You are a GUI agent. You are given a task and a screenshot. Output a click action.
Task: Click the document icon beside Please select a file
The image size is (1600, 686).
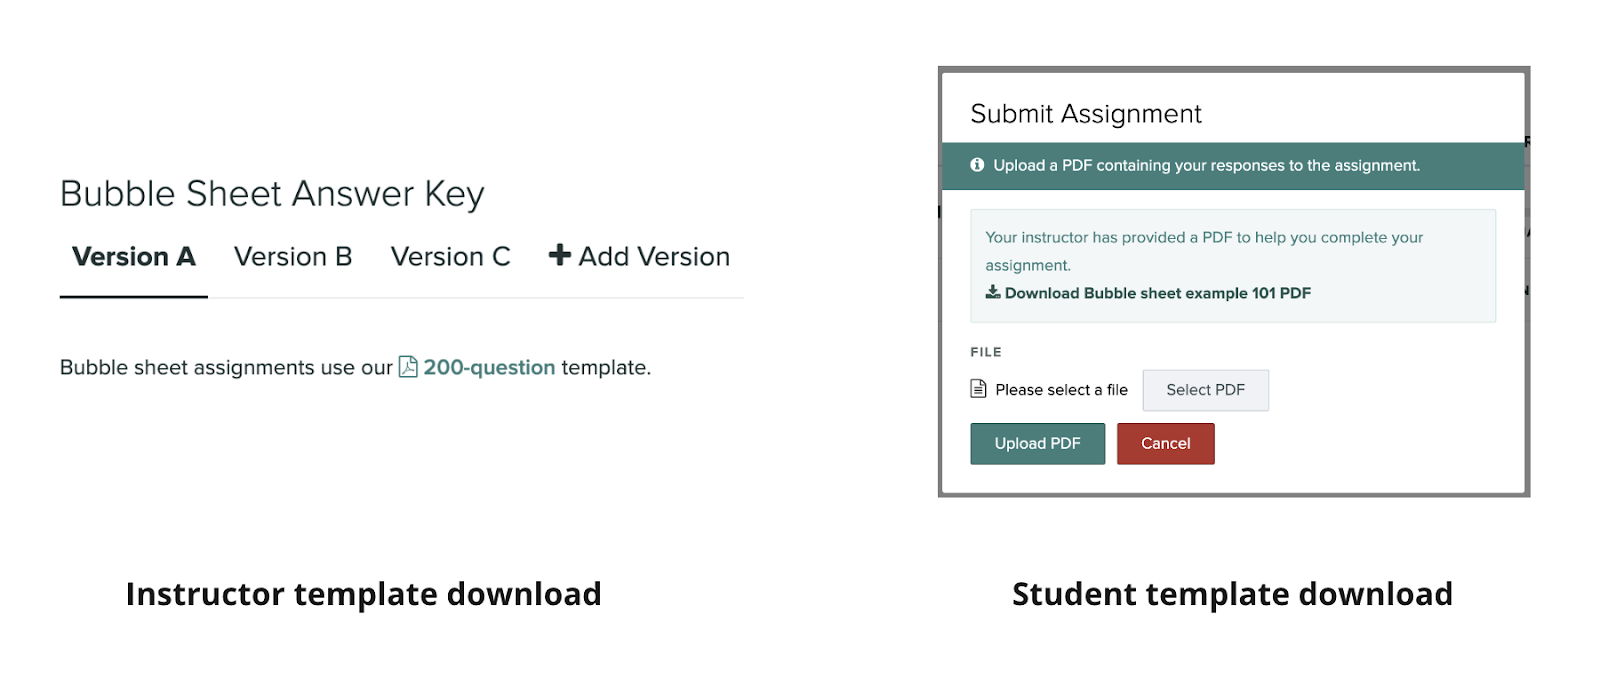979,389
